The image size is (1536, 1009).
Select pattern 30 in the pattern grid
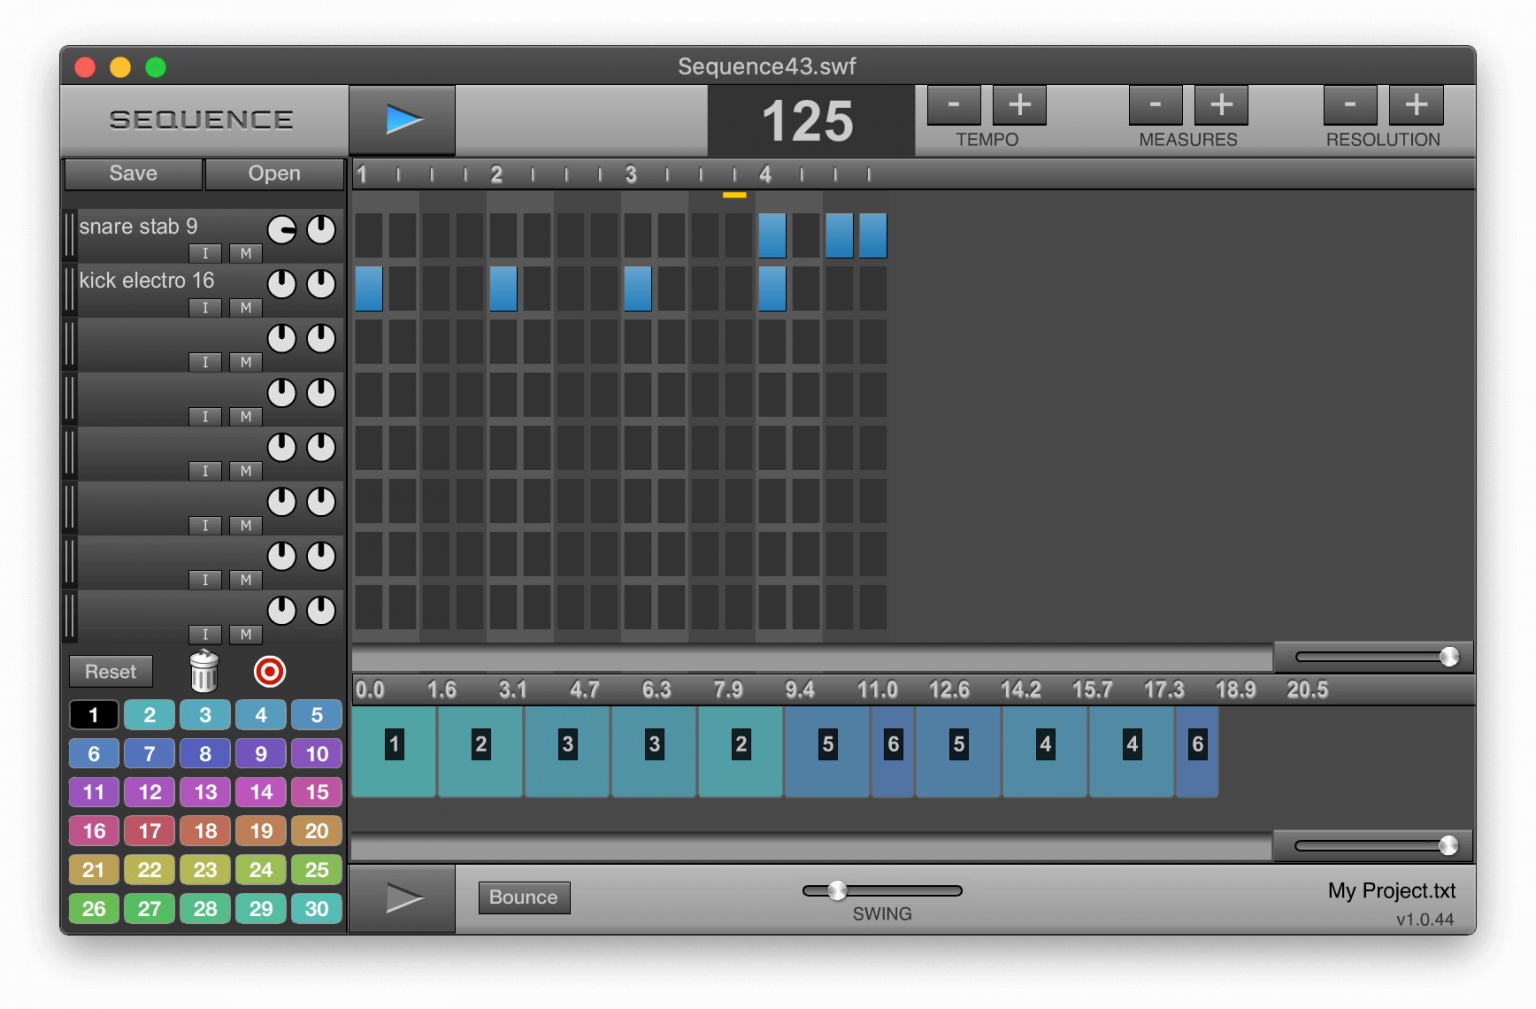coord(316,908)
